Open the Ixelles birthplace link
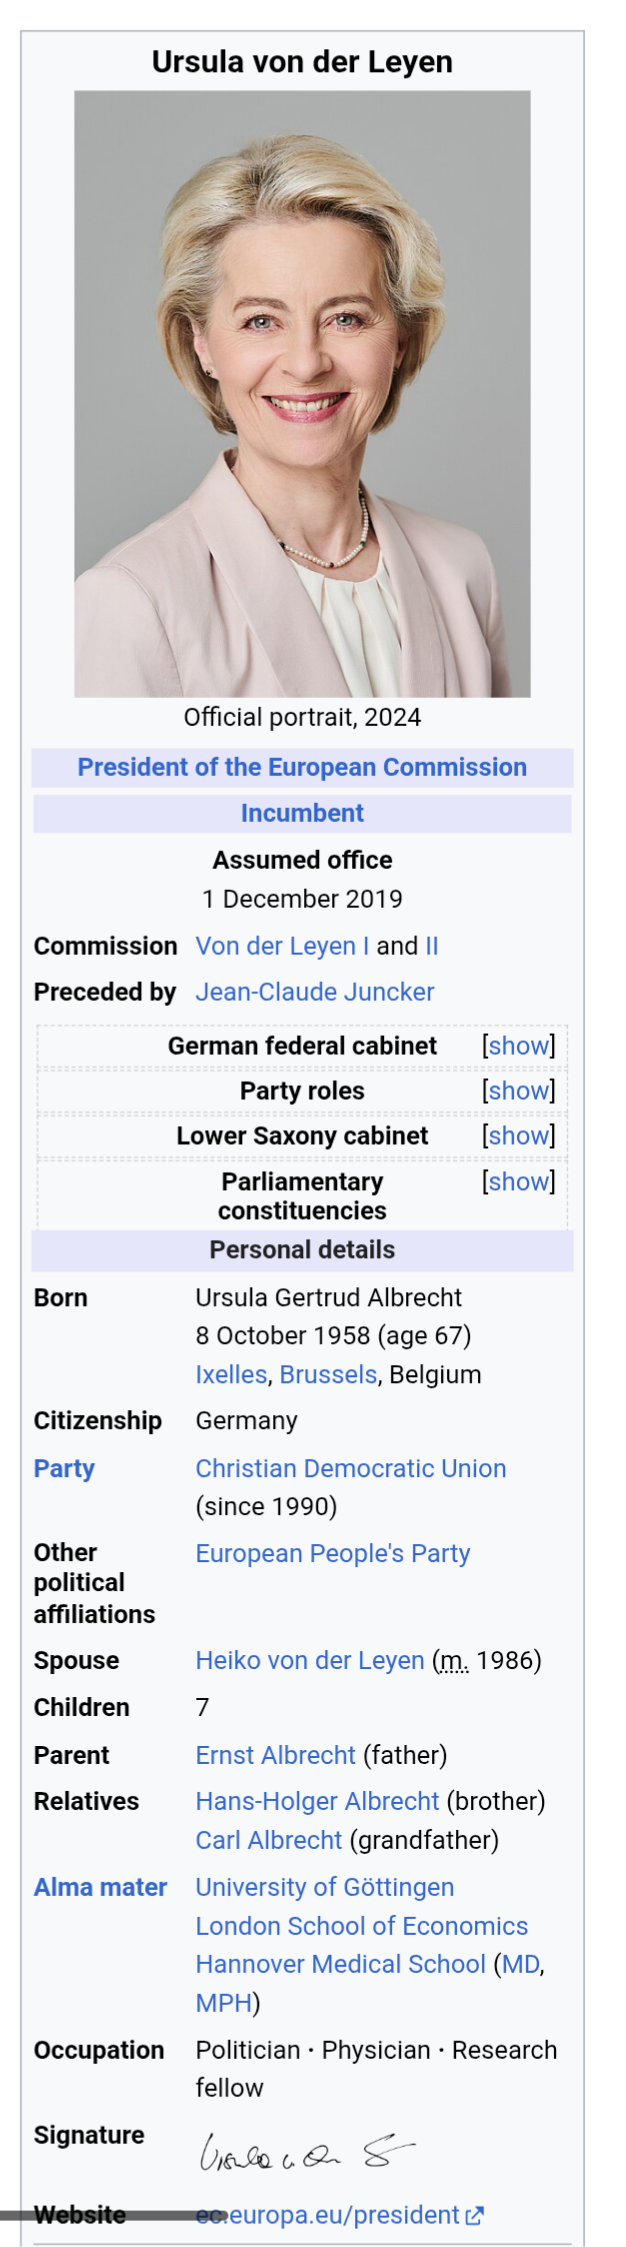The height and width of the screenshot is (2247, 626). coord(231,1375)
